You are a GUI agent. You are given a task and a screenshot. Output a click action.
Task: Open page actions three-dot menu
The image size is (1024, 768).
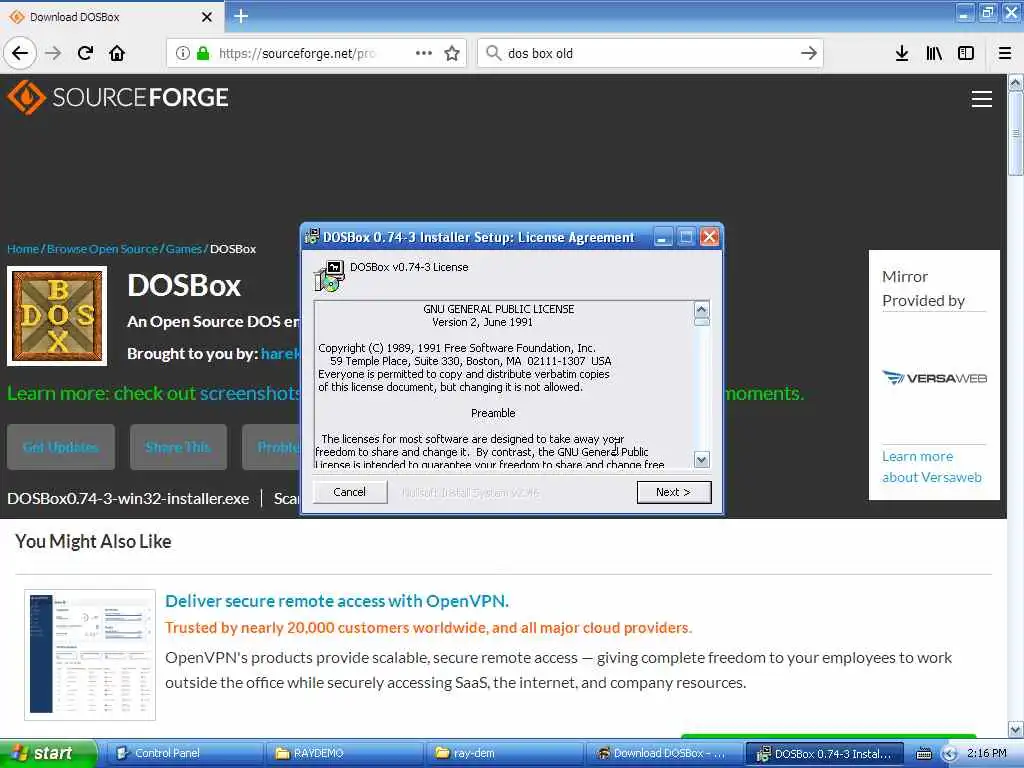pos(424,53)
